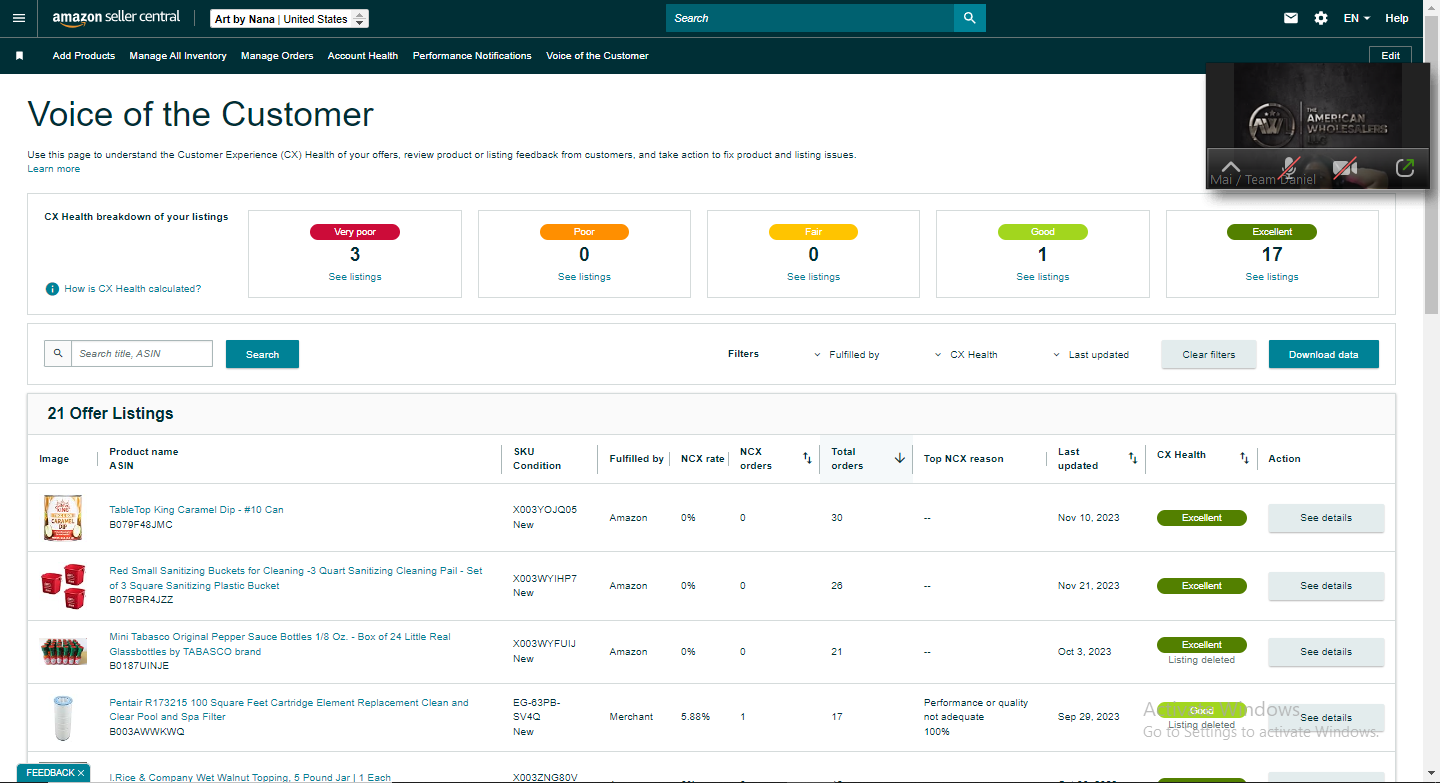Close the FEEDBACK tab with its X
The image size is (1440, 783).
pyautogui.click(x=81, y=773)
